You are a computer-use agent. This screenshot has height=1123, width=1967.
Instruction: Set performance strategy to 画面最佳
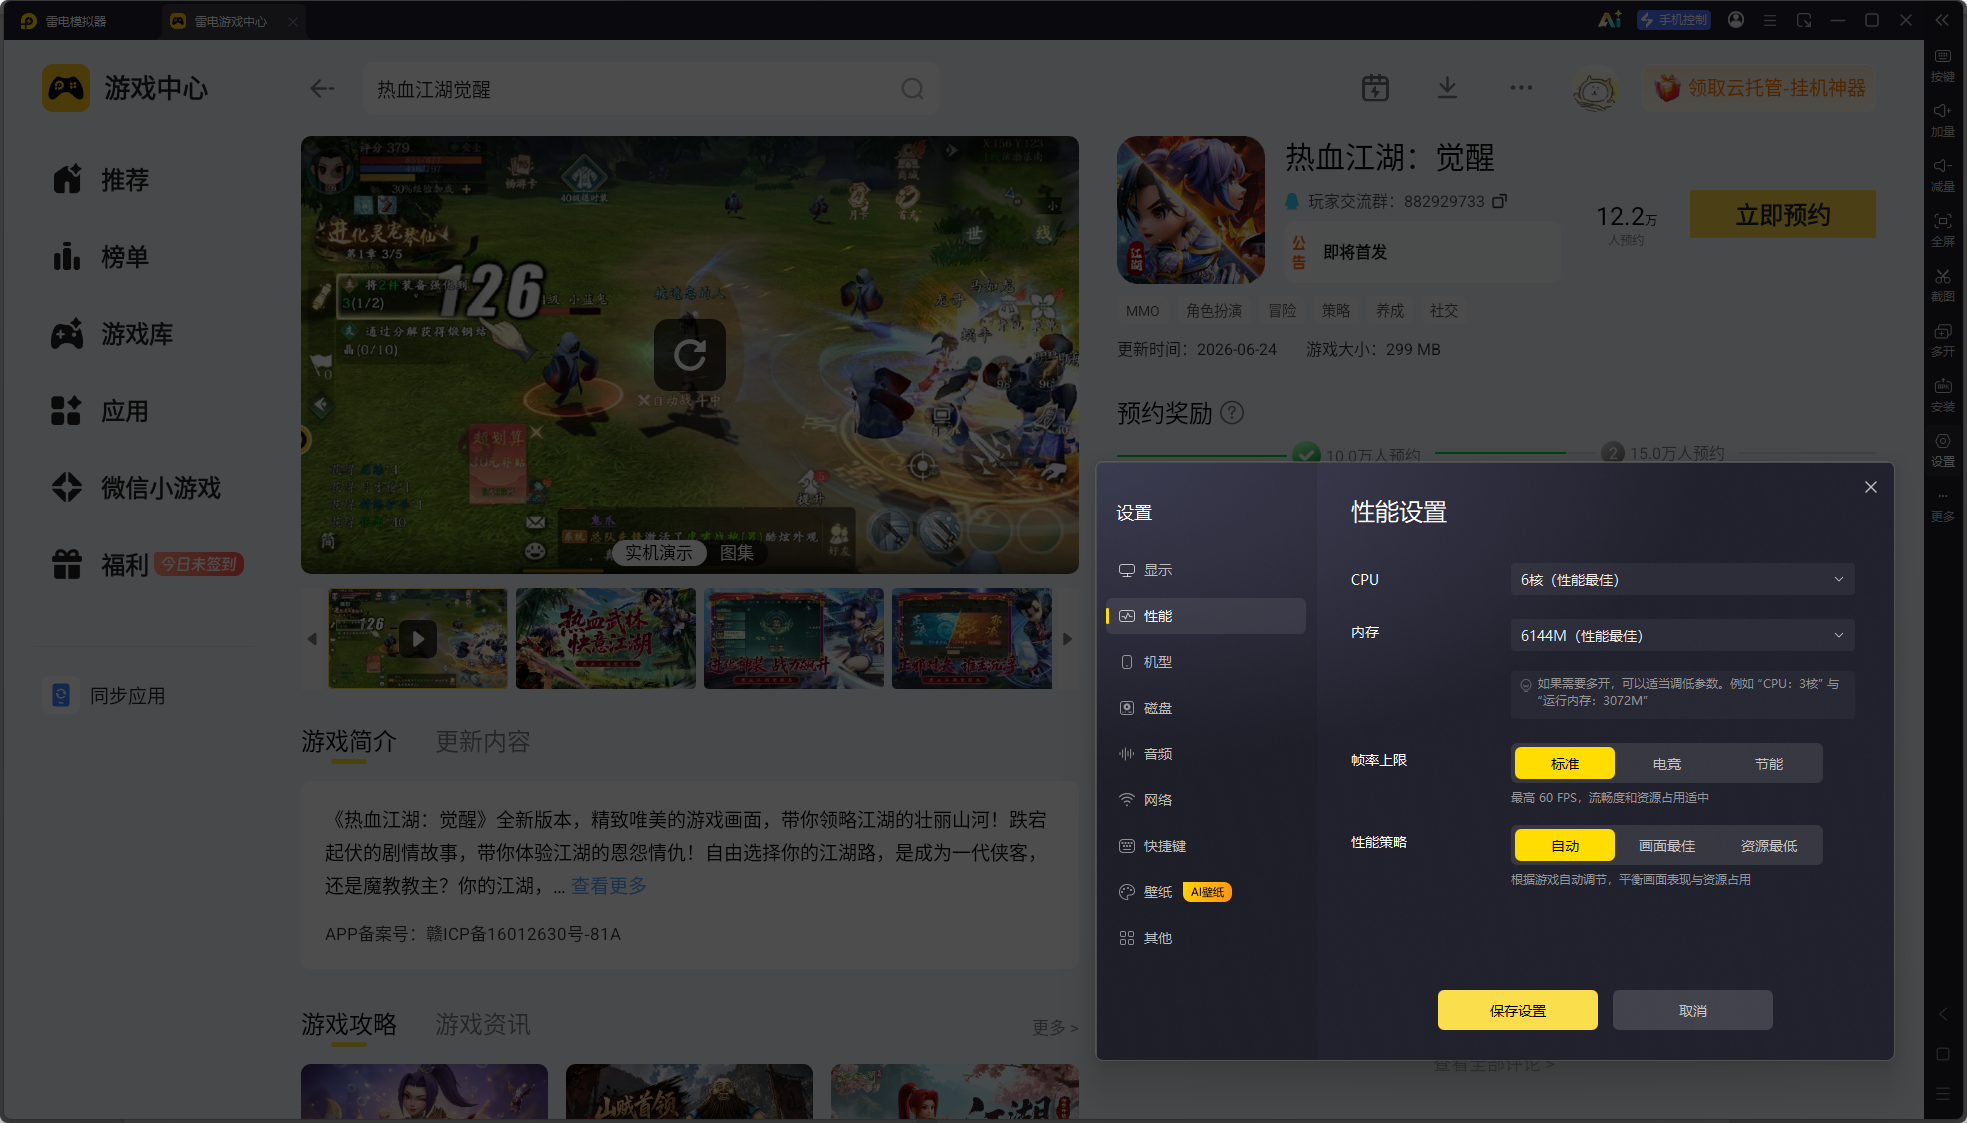tap(1667, 845)
